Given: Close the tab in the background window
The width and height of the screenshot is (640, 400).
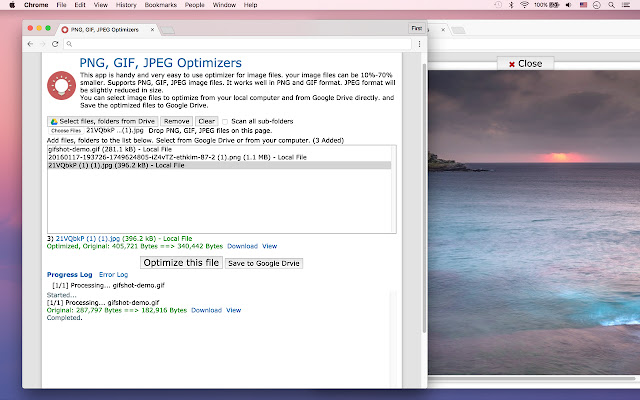Looking at the screenshot, I should (x=443, y=29).
